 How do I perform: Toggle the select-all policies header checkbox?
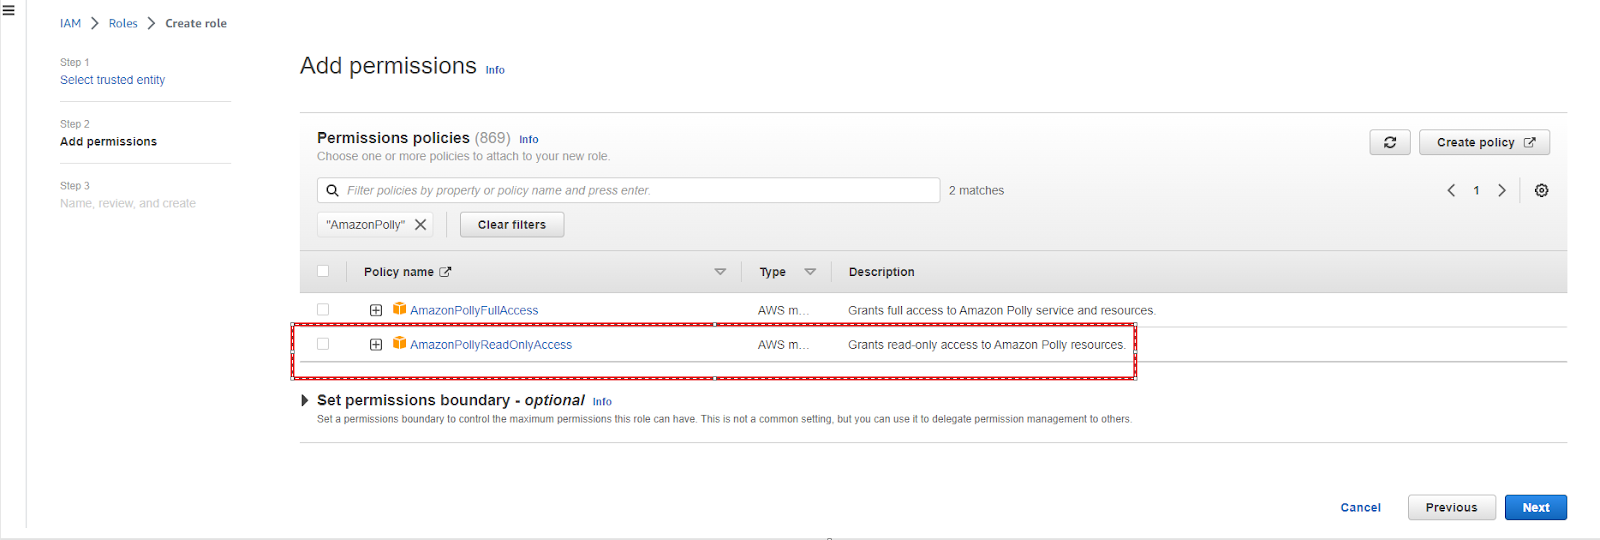(x=323, y=271)
